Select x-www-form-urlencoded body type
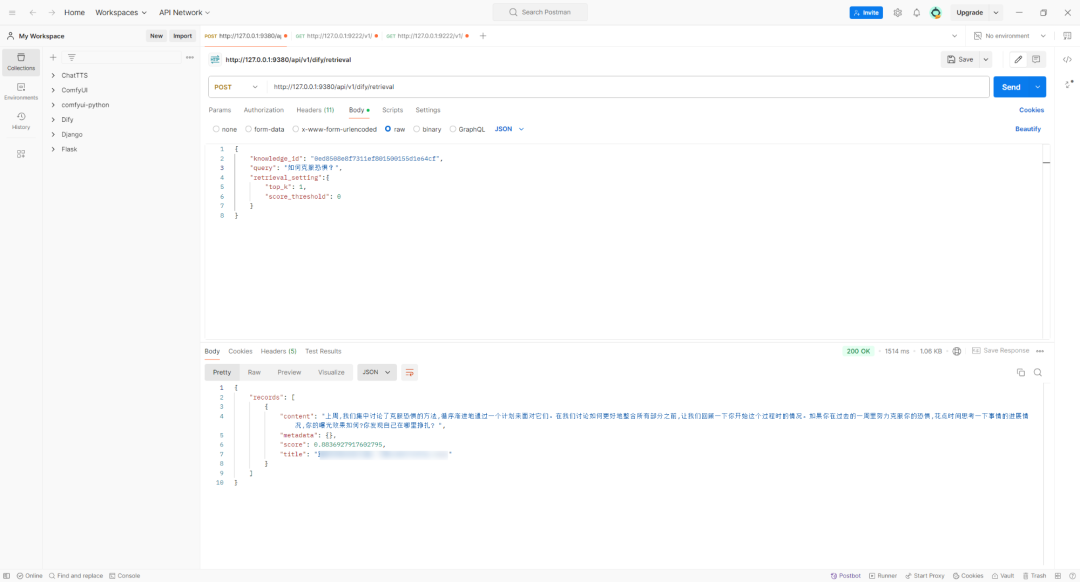The image size is (1080, 582). tap(296, 129)
